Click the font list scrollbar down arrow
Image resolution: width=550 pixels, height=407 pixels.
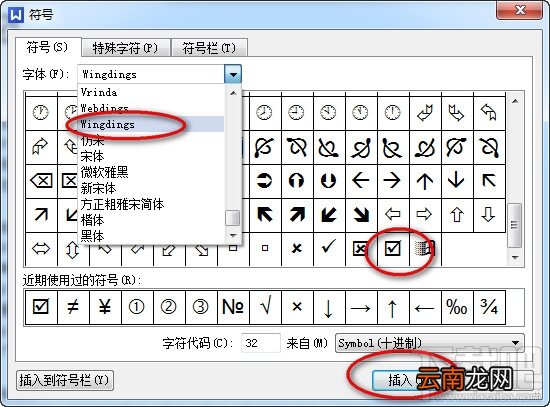pos(233,236)
